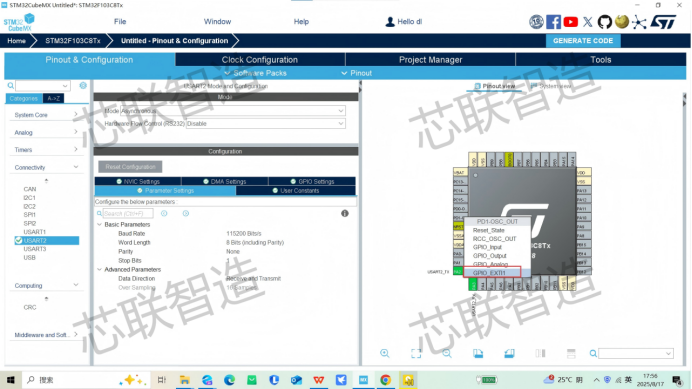Select SPI1 peripheral
This screenshot has height=389, width=692.
pyautogui.click(x=30, y=215)
